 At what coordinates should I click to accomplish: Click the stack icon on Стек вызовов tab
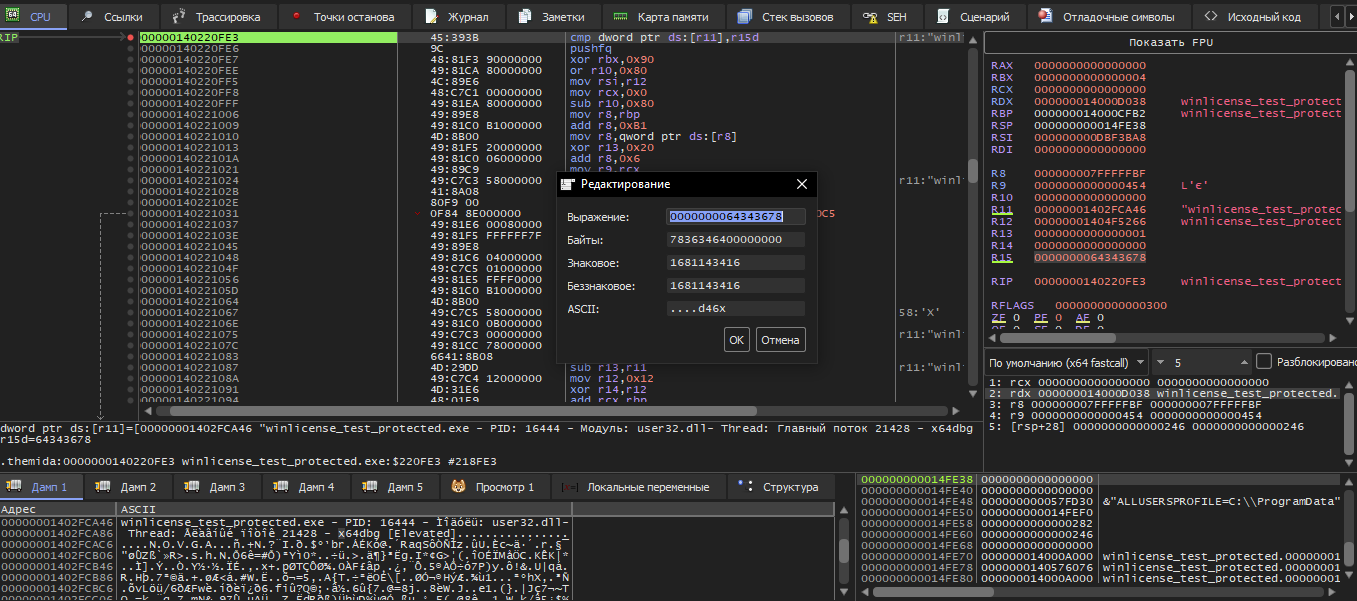click(x=745, y=17)
